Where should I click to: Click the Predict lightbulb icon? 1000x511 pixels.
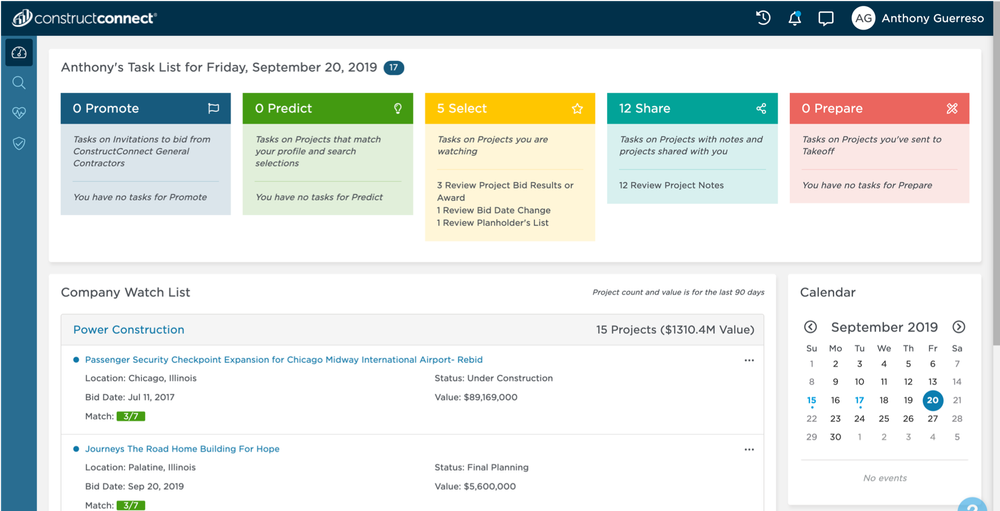point(398,108)
